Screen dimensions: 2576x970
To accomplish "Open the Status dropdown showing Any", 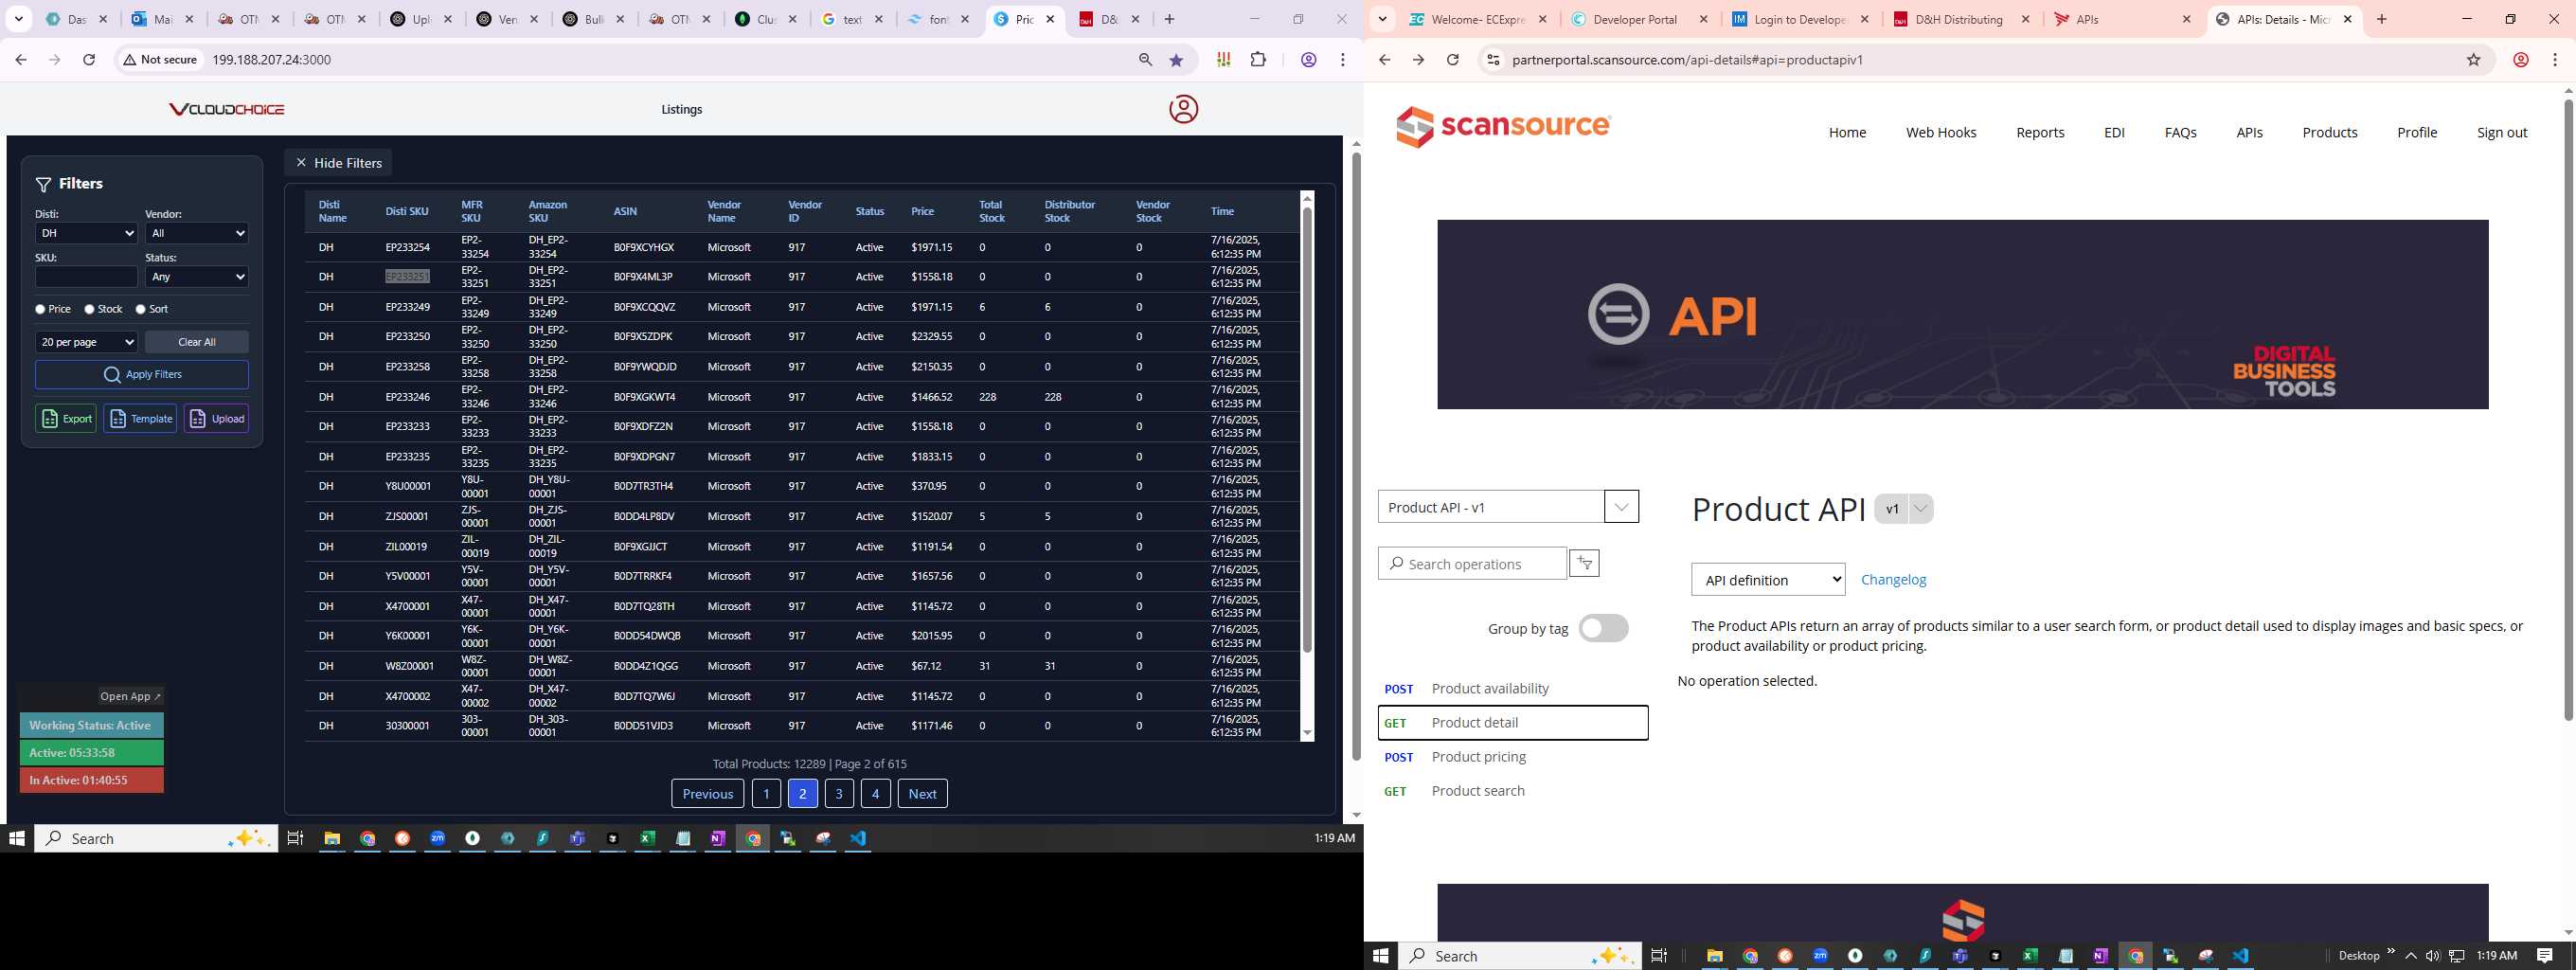I will click(x=197, y=276).
